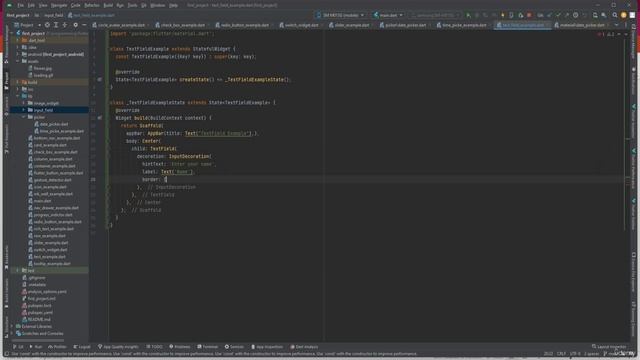This screenshot has height=360, width=640.
Task: Open the Refactor menu
Action: click(x=92, y=5)
